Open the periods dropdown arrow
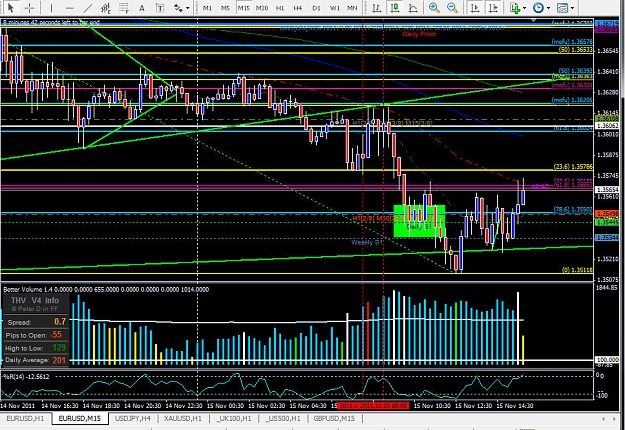The width and height of the screenshot is (625, 430). coord(548,8)
